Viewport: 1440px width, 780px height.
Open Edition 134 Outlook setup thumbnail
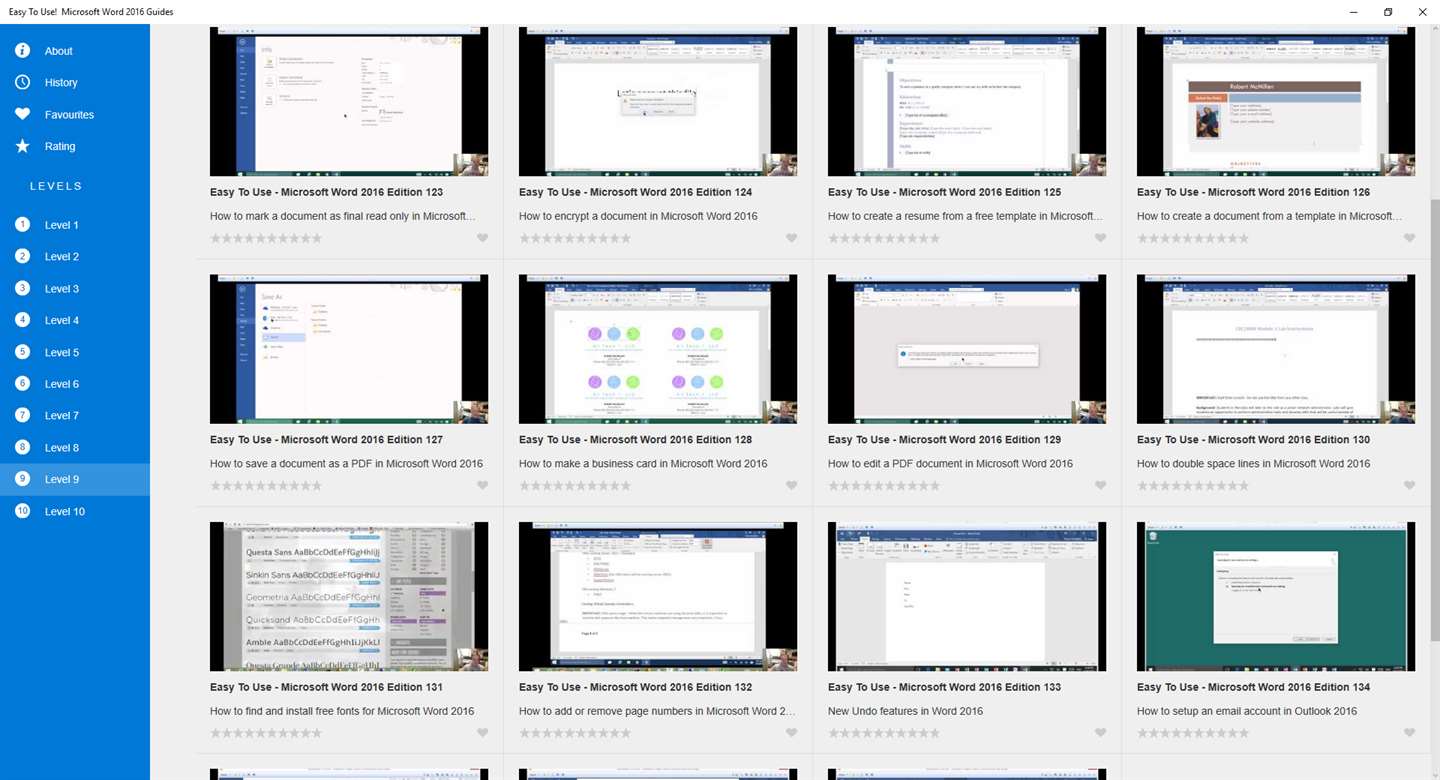click(1276, 596)
